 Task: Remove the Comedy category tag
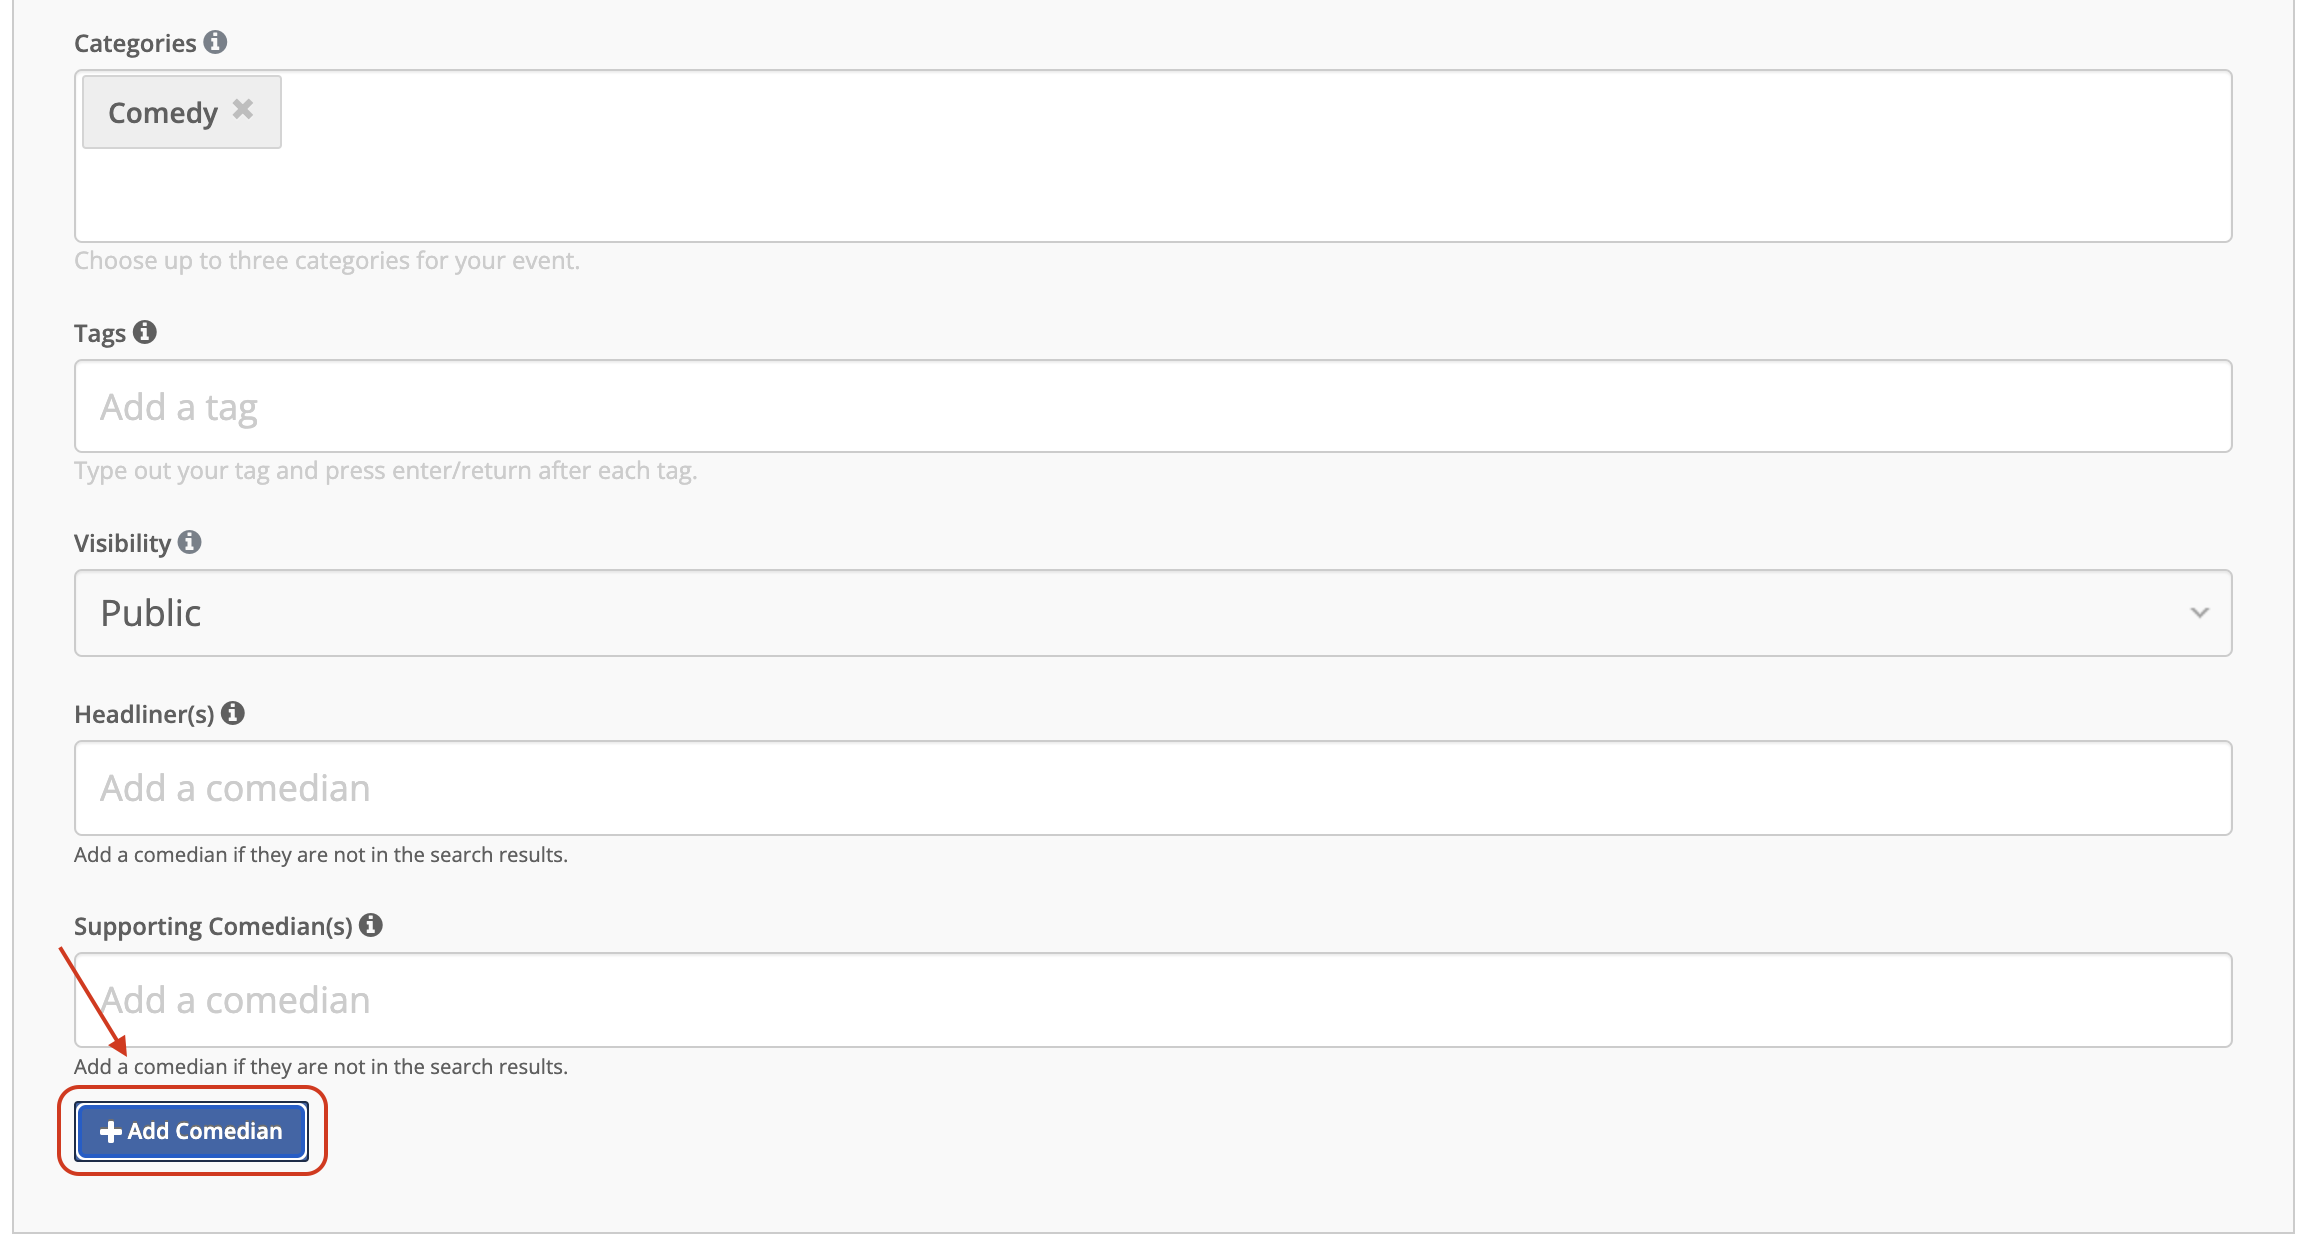[243, 109]
